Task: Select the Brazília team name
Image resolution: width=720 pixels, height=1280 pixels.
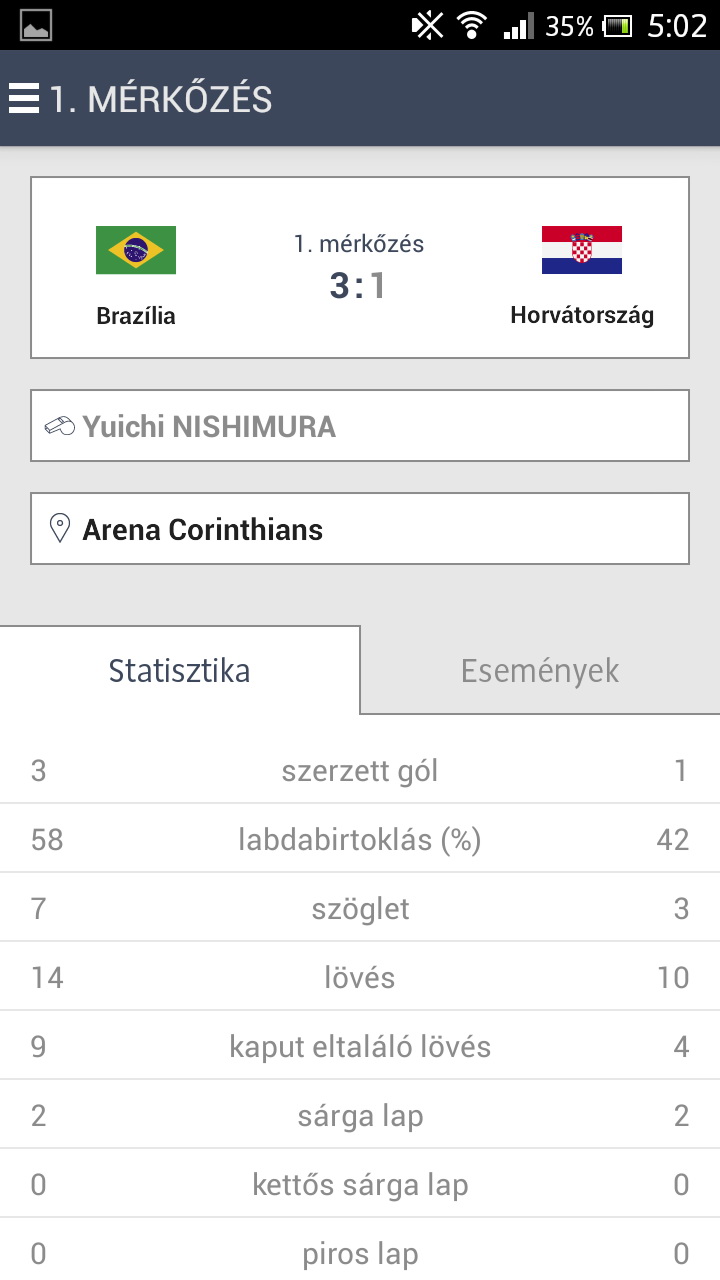Action: pos(136,316)
